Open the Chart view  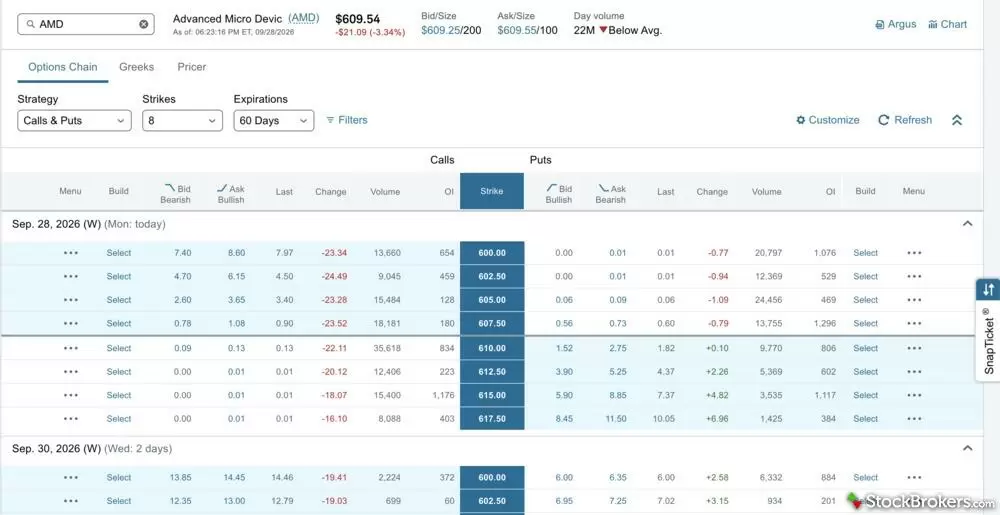[948, 24]
